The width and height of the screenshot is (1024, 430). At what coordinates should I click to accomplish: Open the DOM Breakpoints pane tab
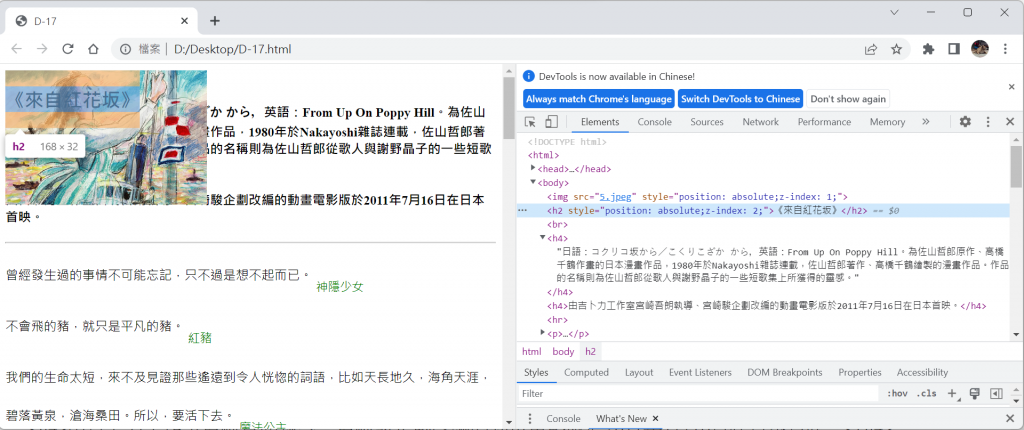click(784, 372)
